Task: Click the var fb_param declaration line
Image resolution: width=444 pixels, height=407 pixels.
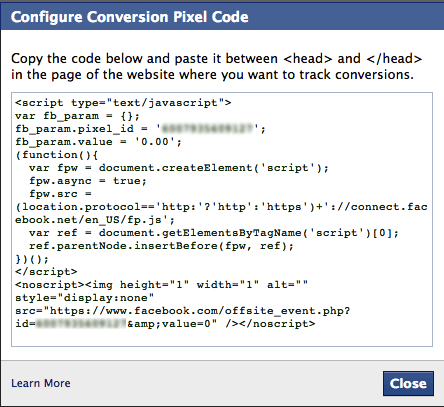Action: 77,116
